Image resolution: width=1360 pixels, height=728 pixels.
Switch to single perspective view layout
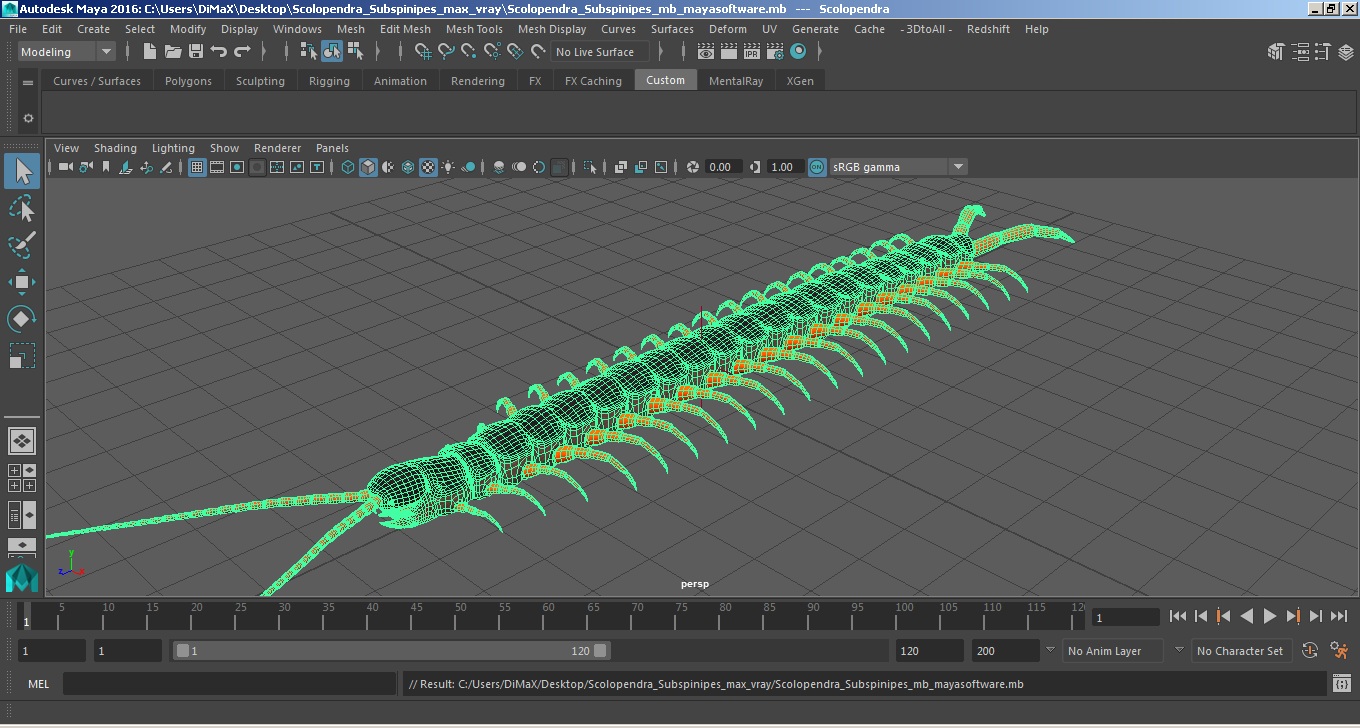click(x=22, y=440)
